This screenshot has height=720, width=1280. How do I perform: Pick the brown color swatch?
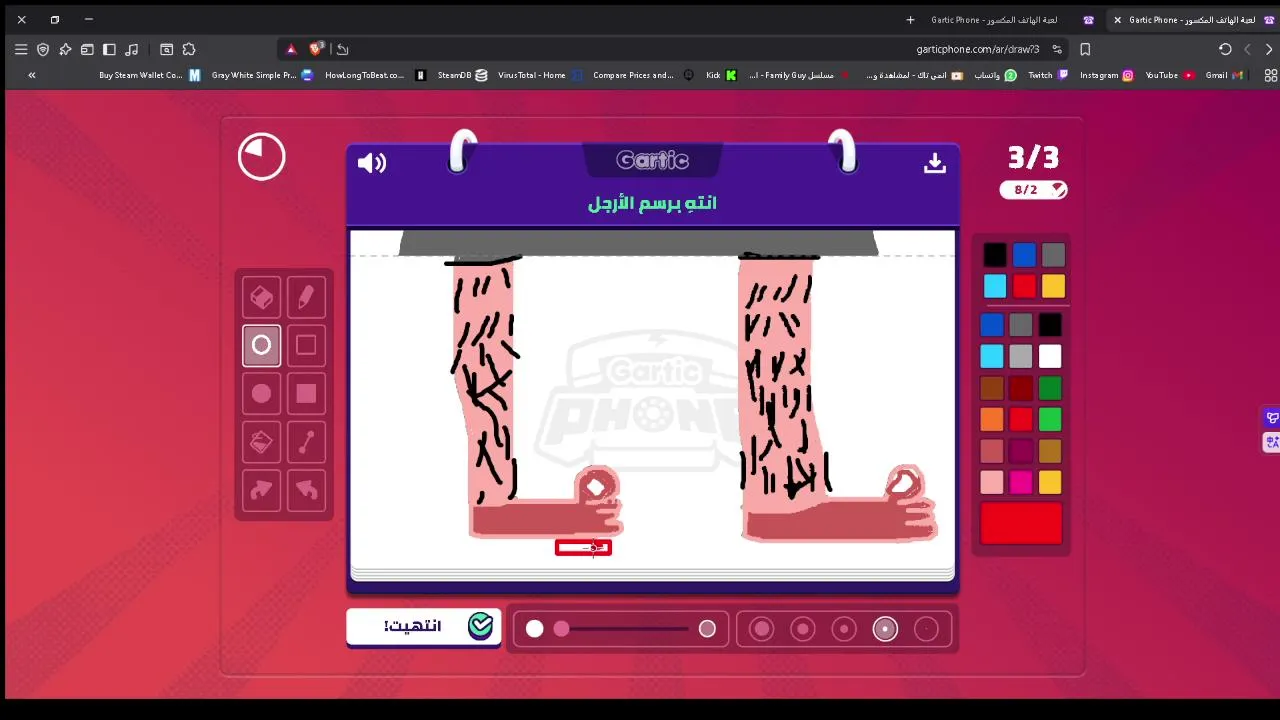(x=991, y=388)
